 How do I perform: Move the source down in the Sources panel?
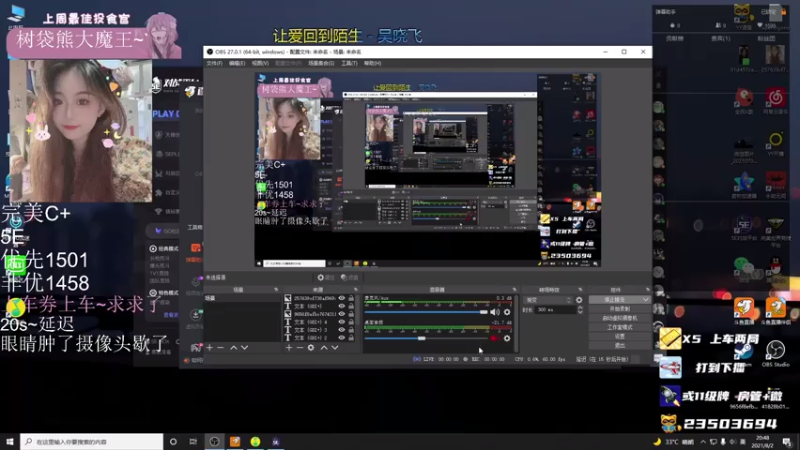point(335,347)
